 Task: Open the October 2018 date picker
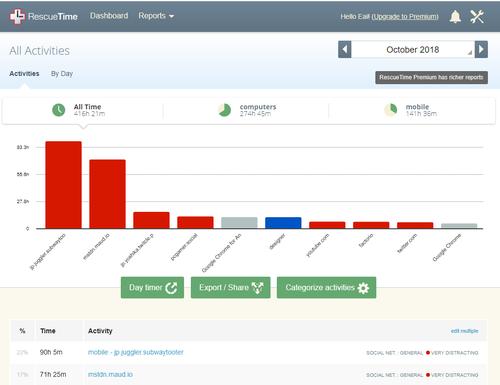point(413,49)
